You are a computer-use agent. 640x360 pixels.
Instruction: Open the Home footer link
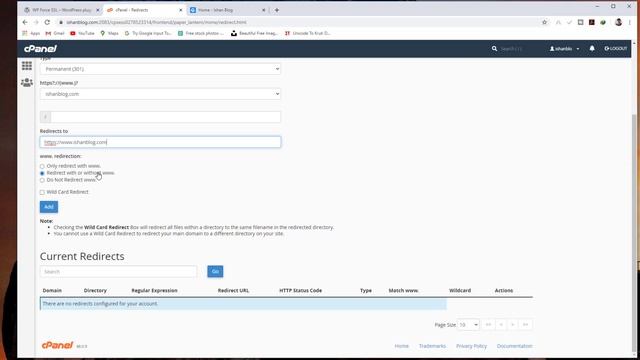(x=402, y=346)
